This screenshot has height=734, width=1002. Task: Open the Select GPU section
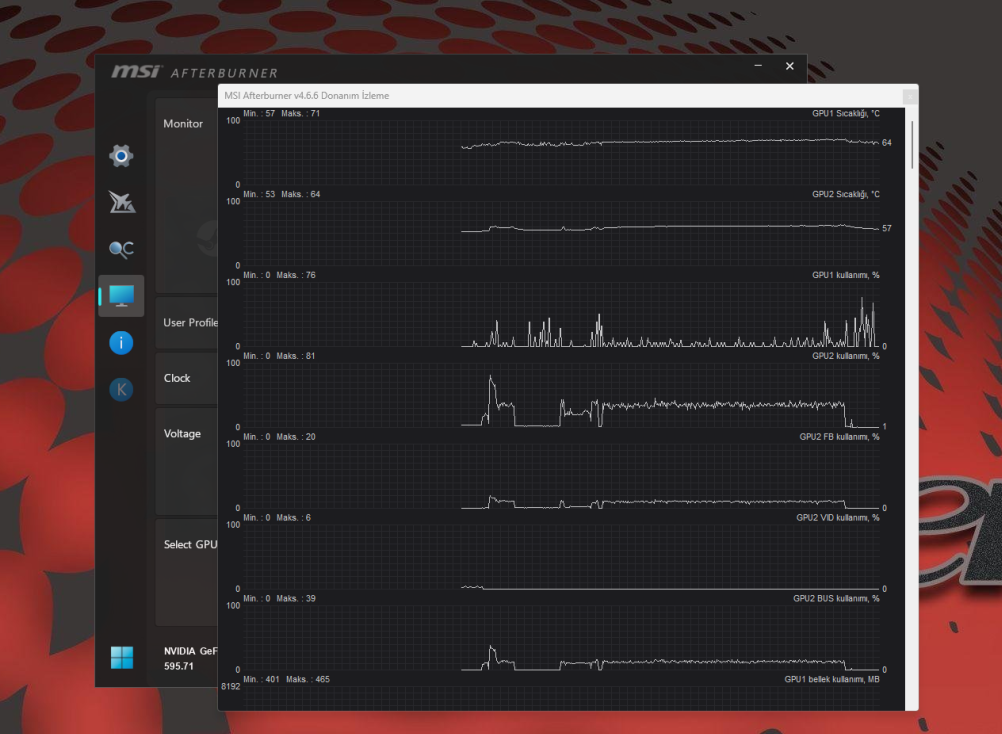[x=187, y=572]
